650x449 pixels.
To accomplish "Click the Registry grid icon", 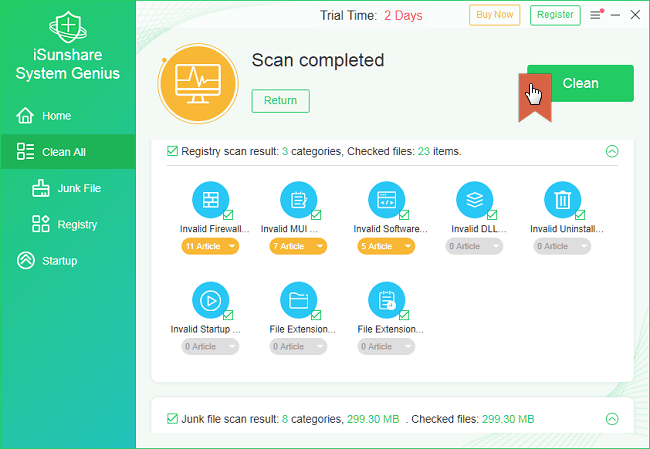I will (41, 224).
